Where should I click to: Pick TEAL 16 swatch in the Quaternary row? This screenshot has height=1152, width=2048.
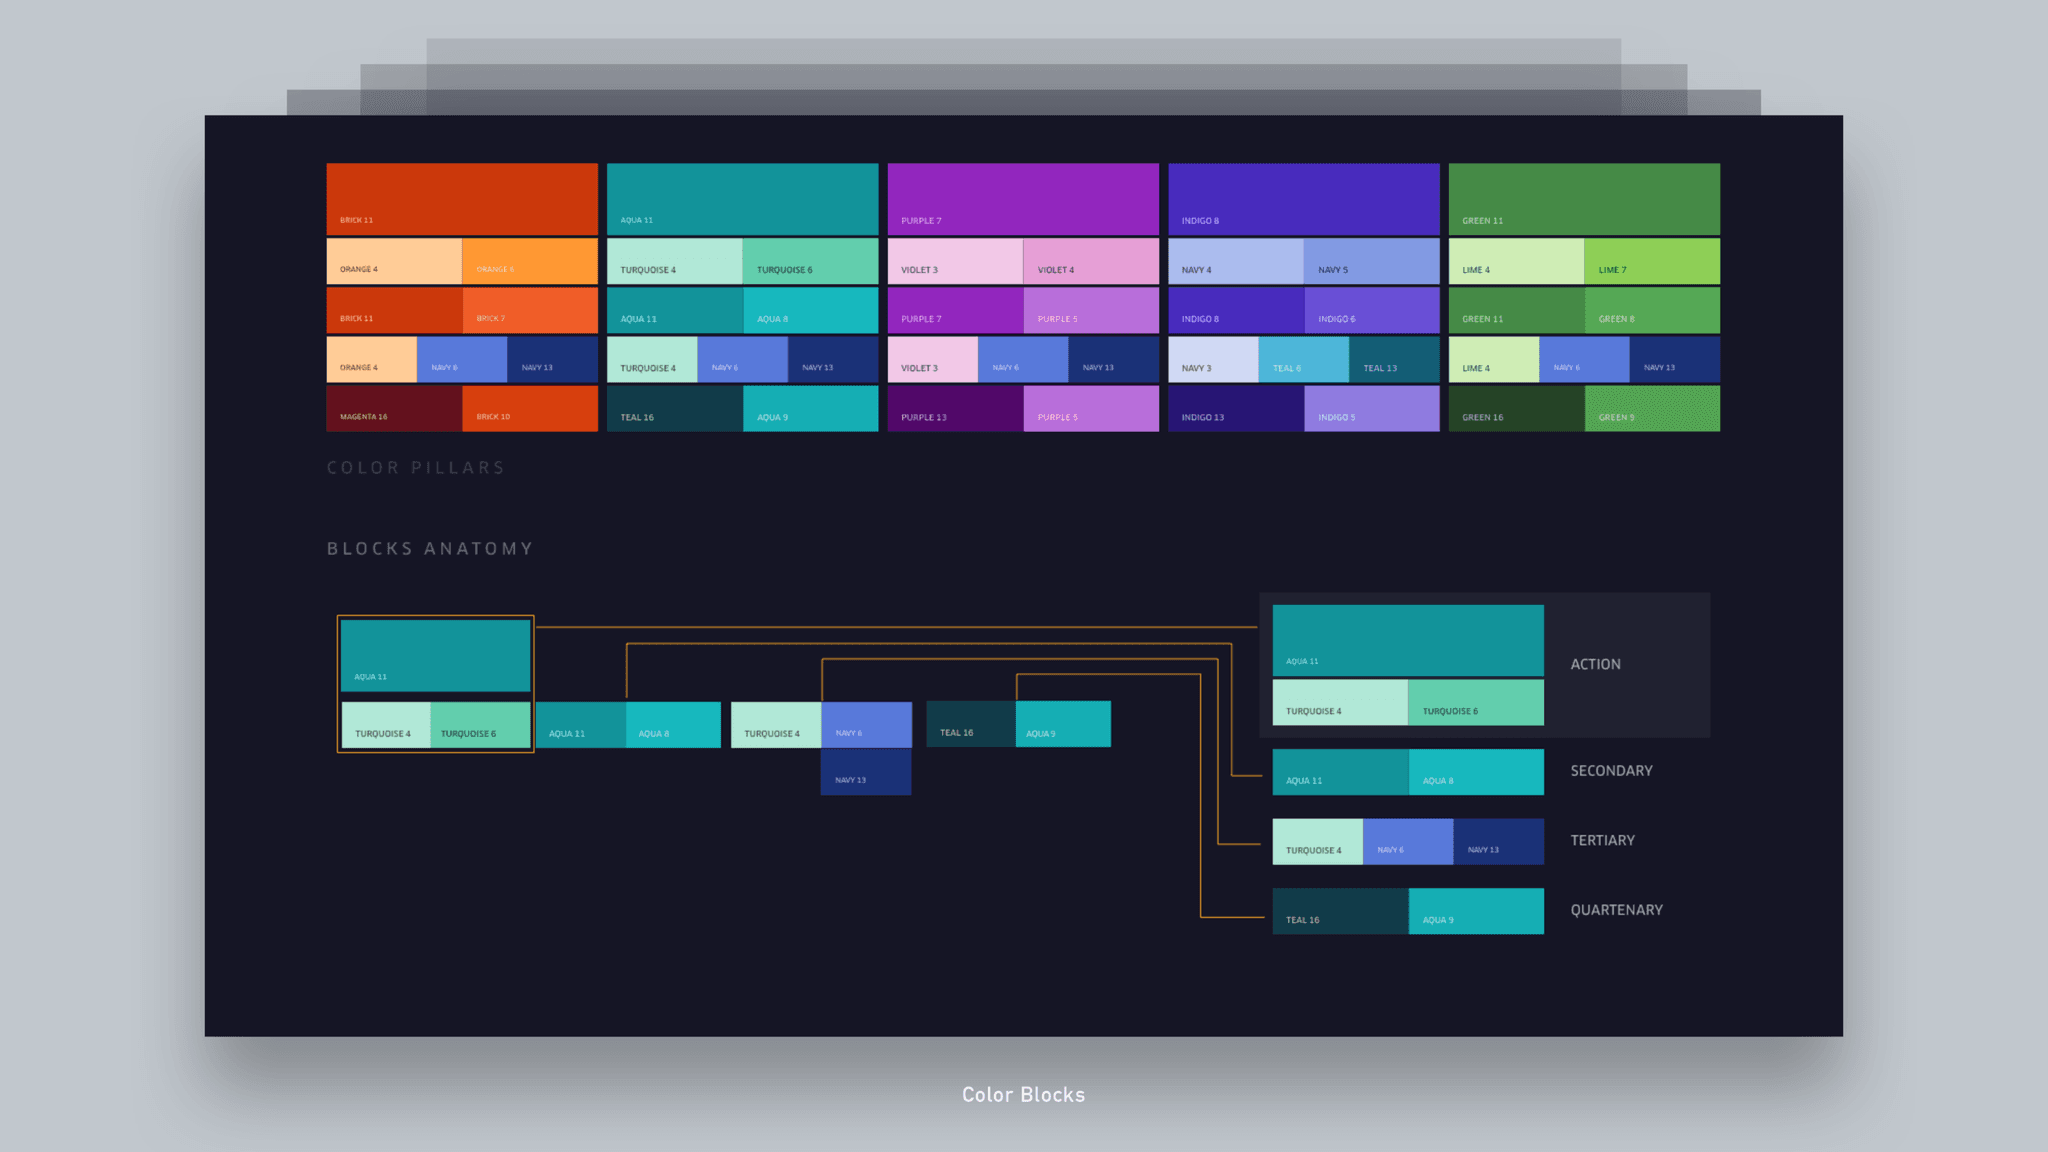[x=1340, y=911]
